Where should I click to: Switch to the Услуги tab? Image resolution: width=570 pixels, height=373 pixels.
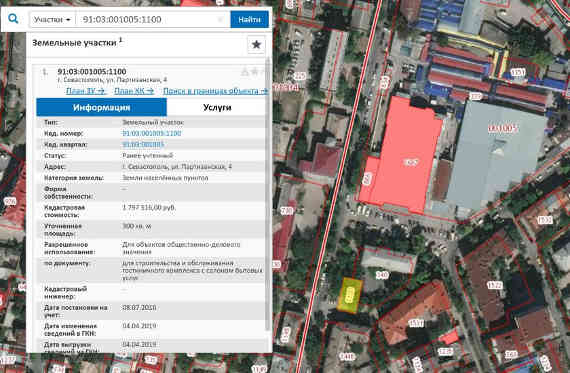pyautogui.click(x=217, y=107)
